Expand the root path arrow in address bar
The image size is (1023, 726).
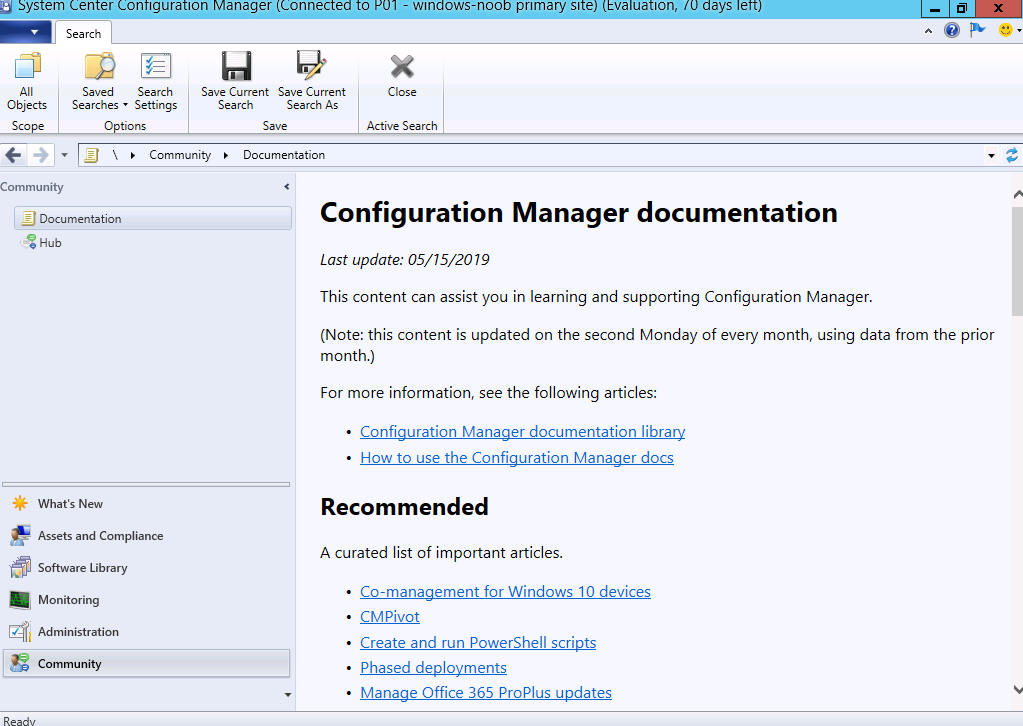click(x=132, y=155)
